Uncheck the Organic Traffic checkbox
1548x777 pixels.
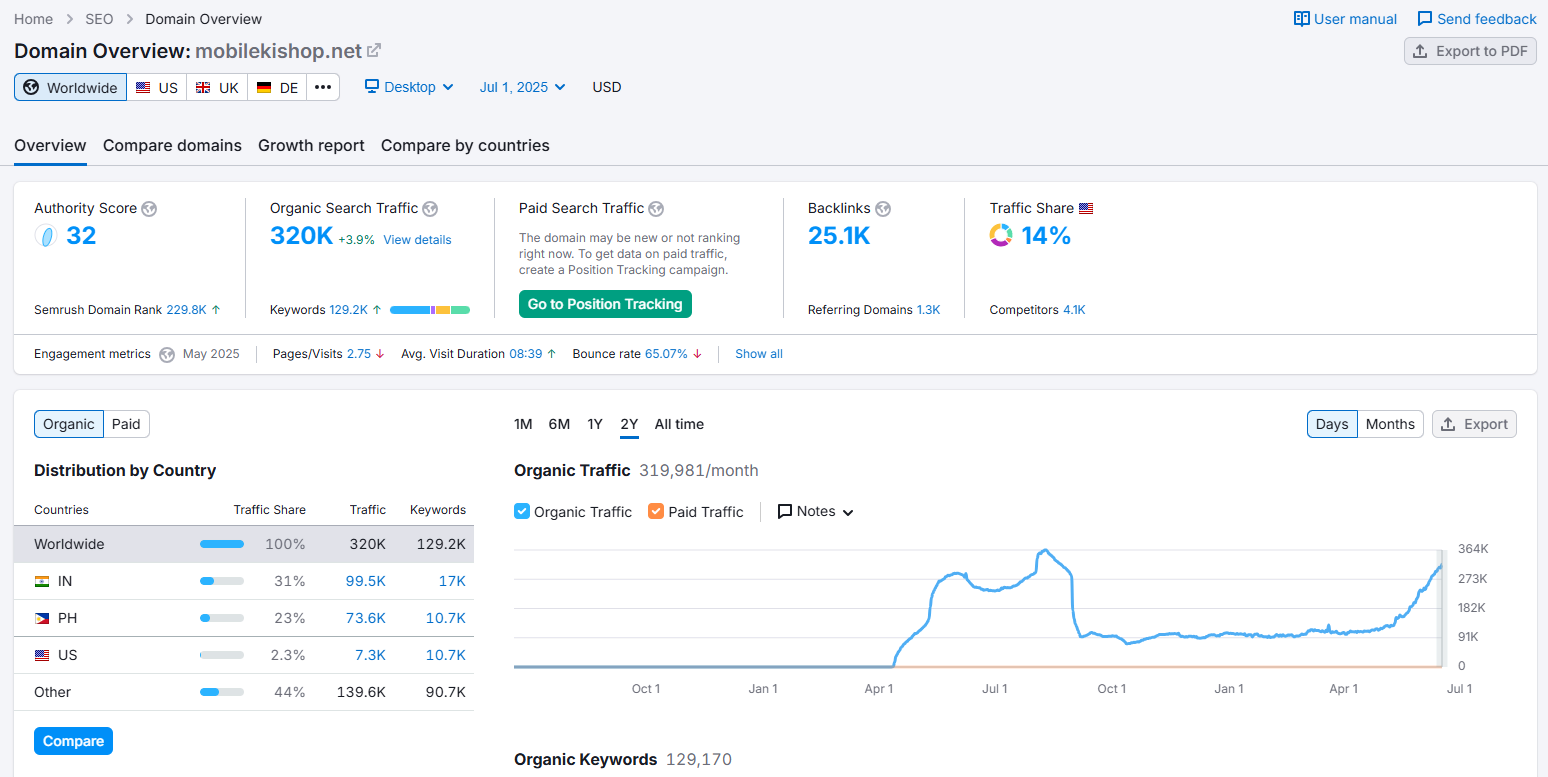click(521, 511)
